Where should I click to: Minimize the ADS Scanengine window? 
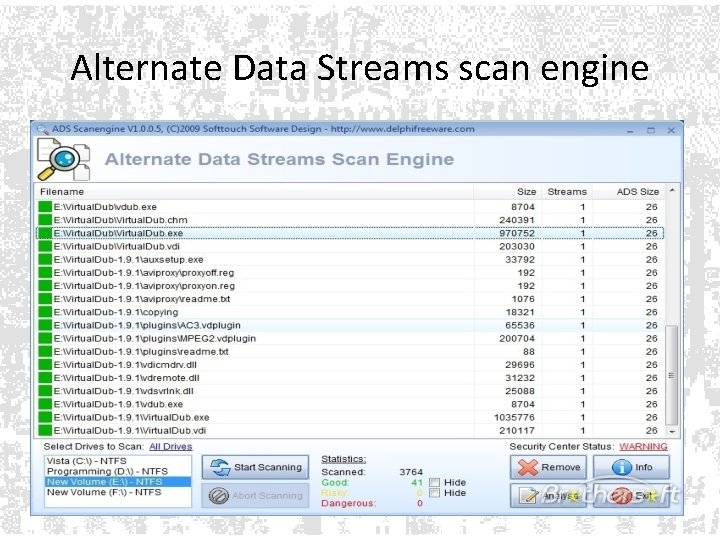[630, 131]
